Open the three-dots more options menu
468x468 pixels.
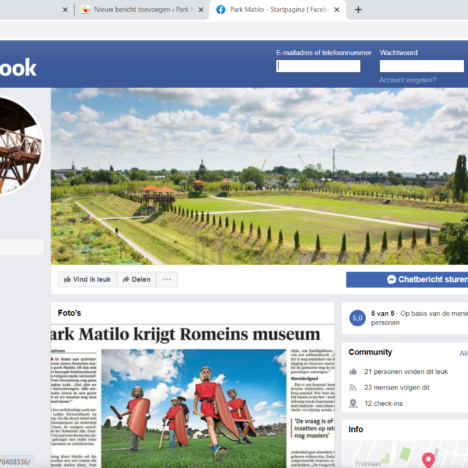(167, 279)
